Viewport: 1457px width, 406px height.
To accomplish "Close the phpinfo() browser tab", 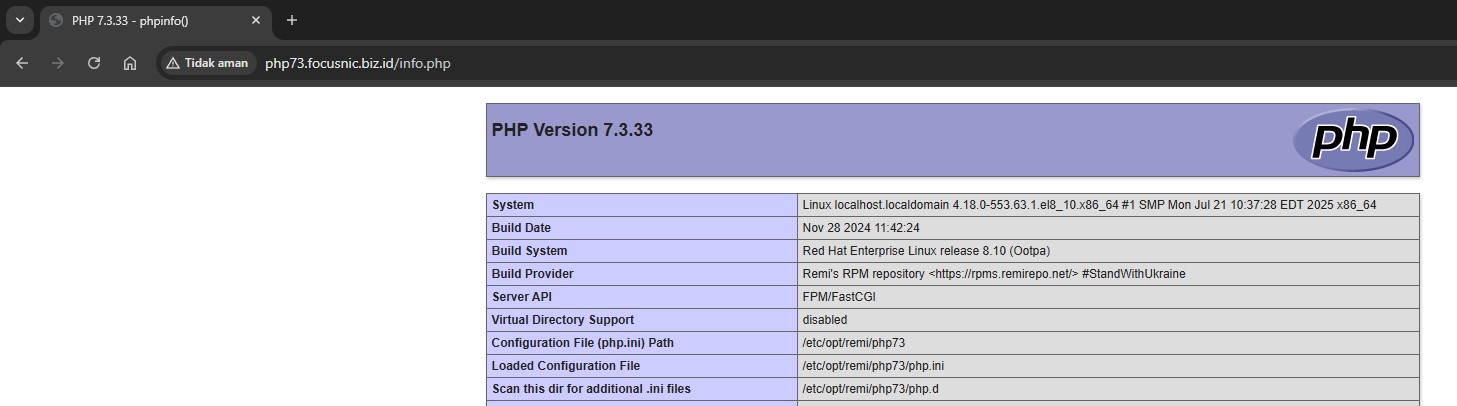I will point(256,20).
